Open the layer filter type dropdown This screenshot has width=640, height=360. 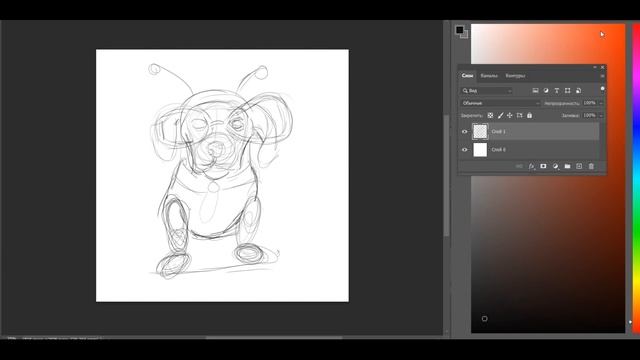point(487,91)
